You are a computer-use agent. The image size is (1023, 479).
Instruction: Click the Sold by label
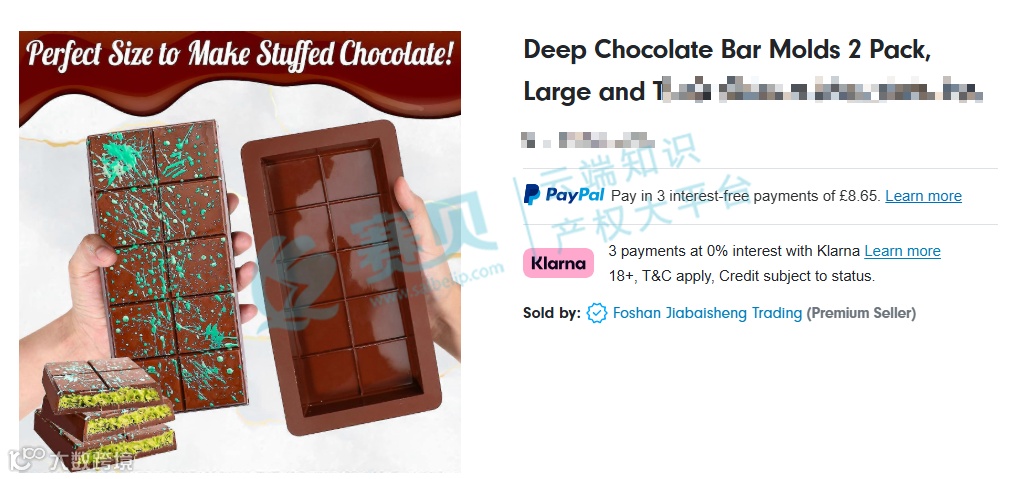(x=551, y=313)
